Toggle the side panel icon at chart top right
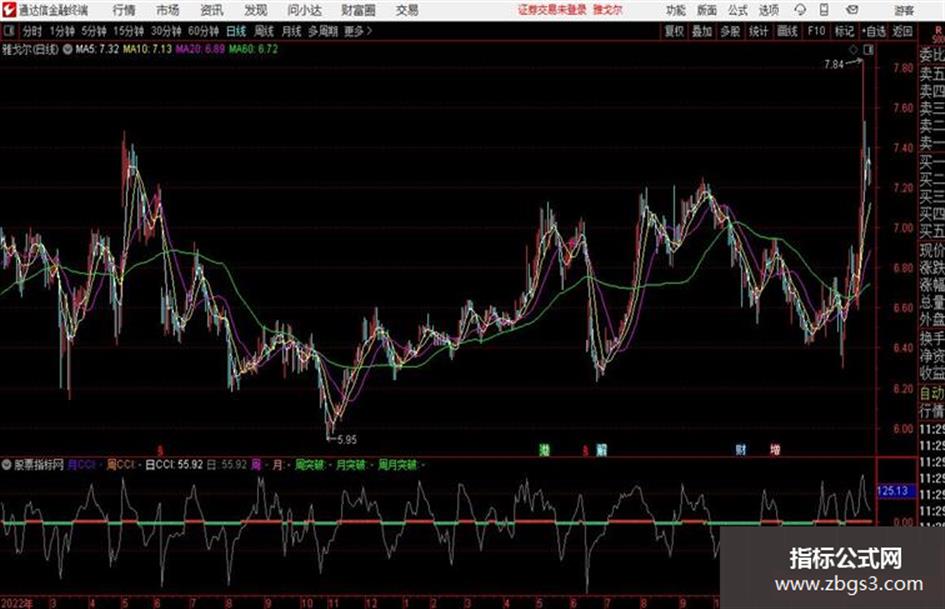The width and height of the screenshot is (945, 609). (x=868, y=50)
